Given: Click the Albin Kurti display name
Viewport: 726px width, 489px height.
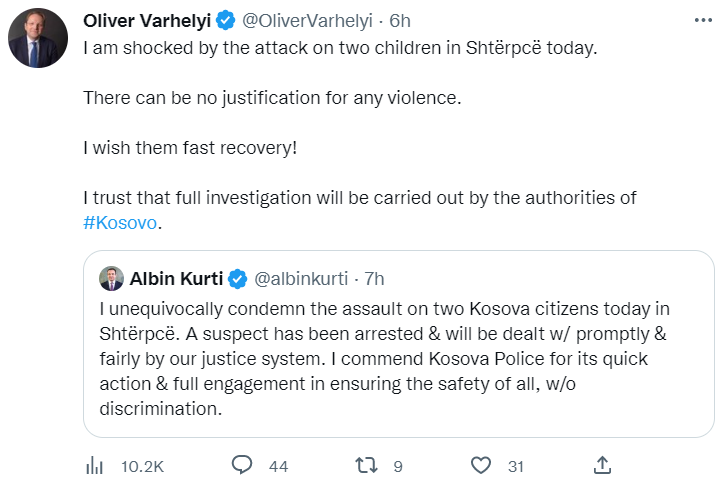Looking at the screenshot, I should tap(176, 278).
